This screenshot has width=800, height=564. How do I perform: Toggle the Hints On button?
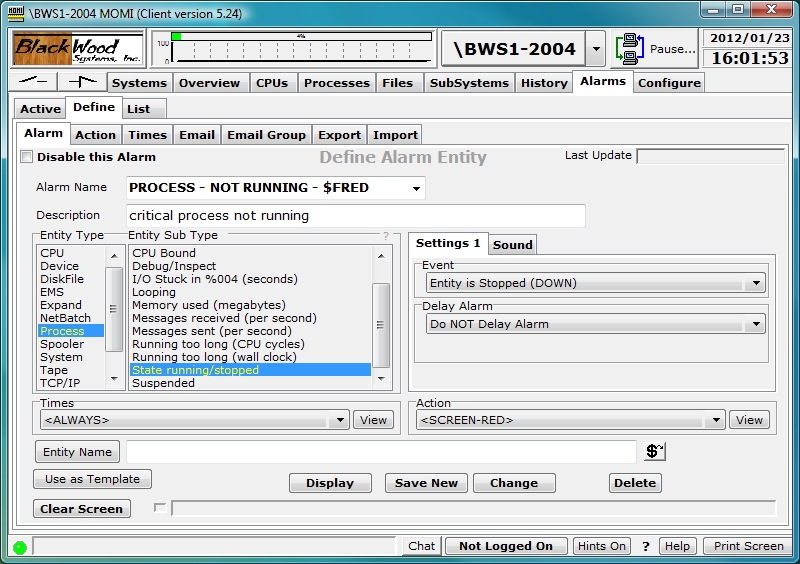tap(602, 546)
